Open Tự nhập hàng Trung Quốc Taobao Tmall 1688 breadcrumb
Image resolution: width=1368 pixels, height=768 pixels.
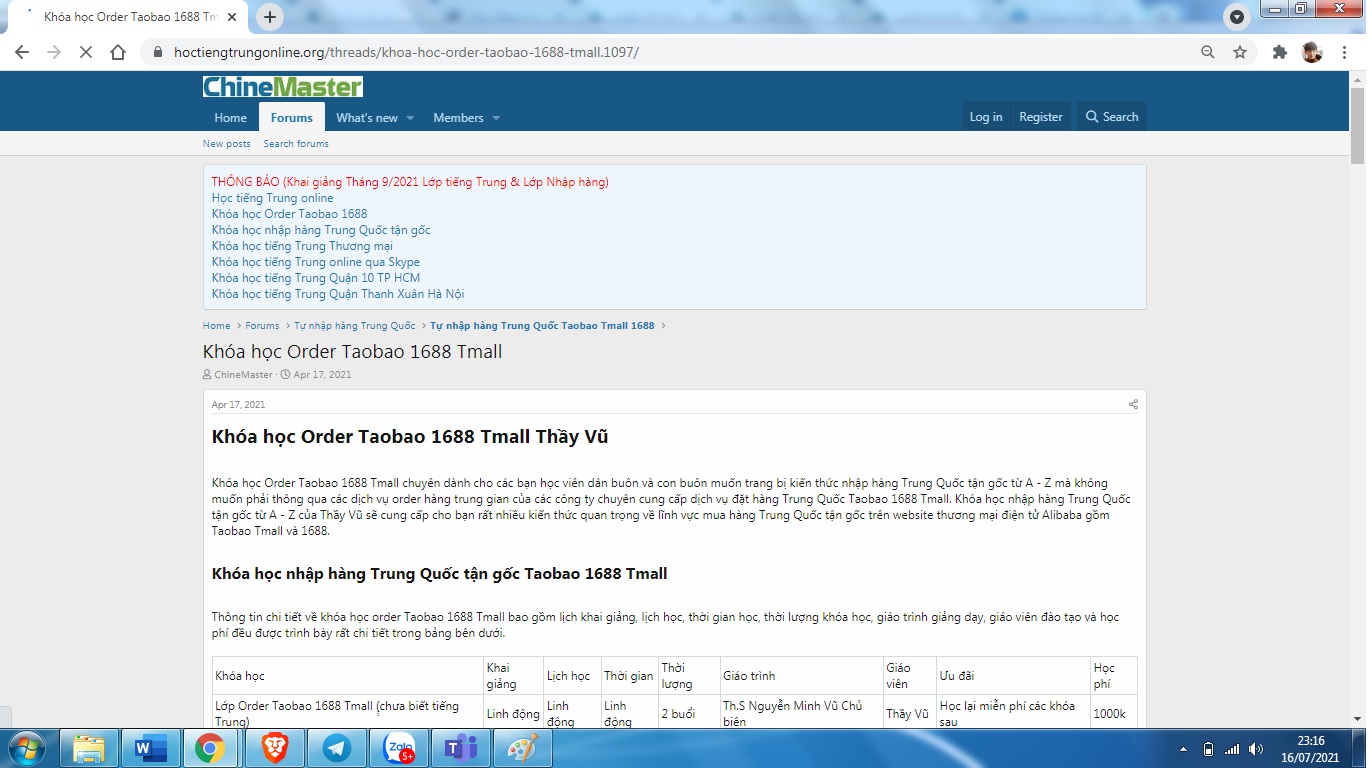[542, 326]
